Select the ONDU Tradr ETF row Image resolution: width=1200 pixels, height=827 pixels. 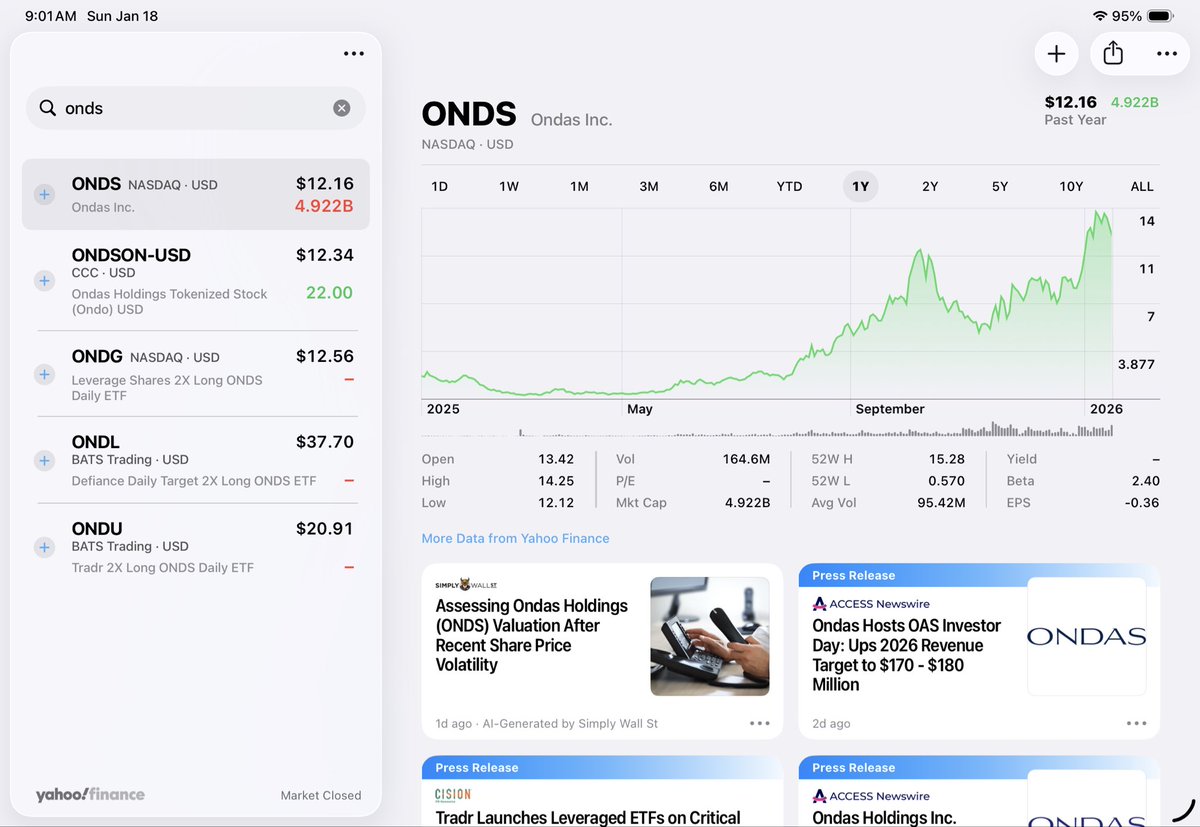click(196, 547)
